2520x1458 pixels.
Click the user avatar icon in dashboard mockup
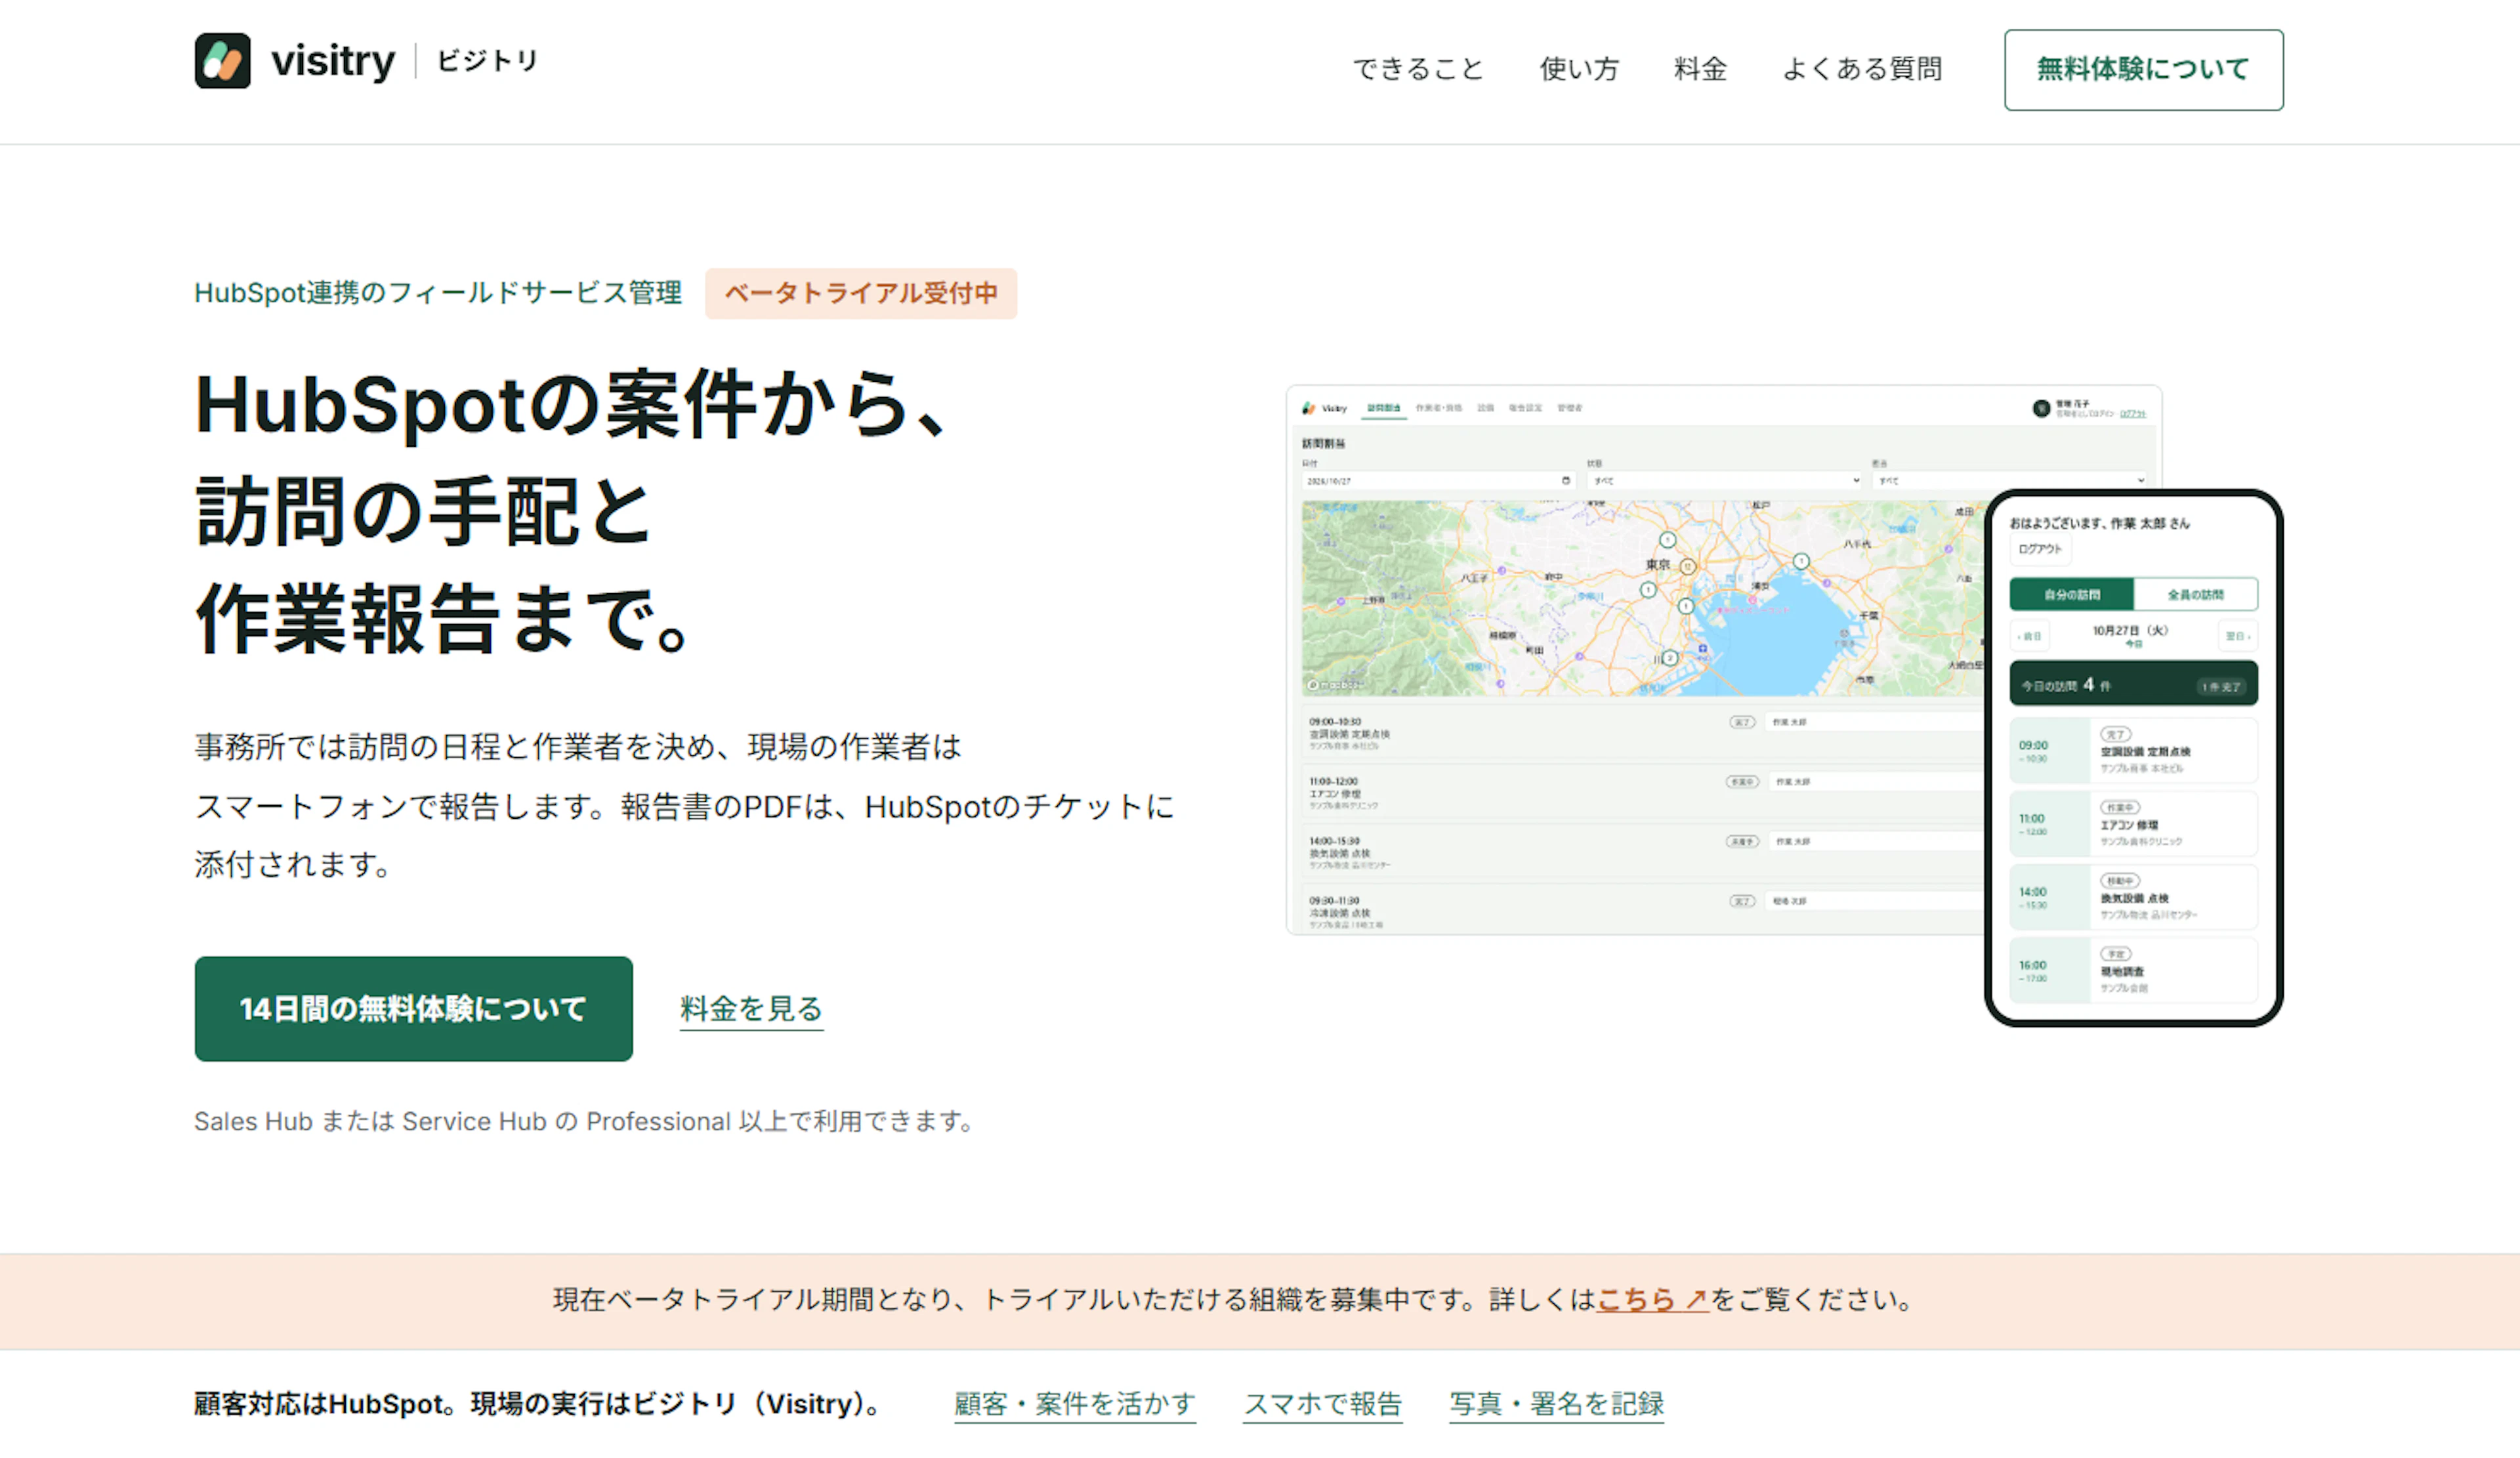click(2042, 408)
